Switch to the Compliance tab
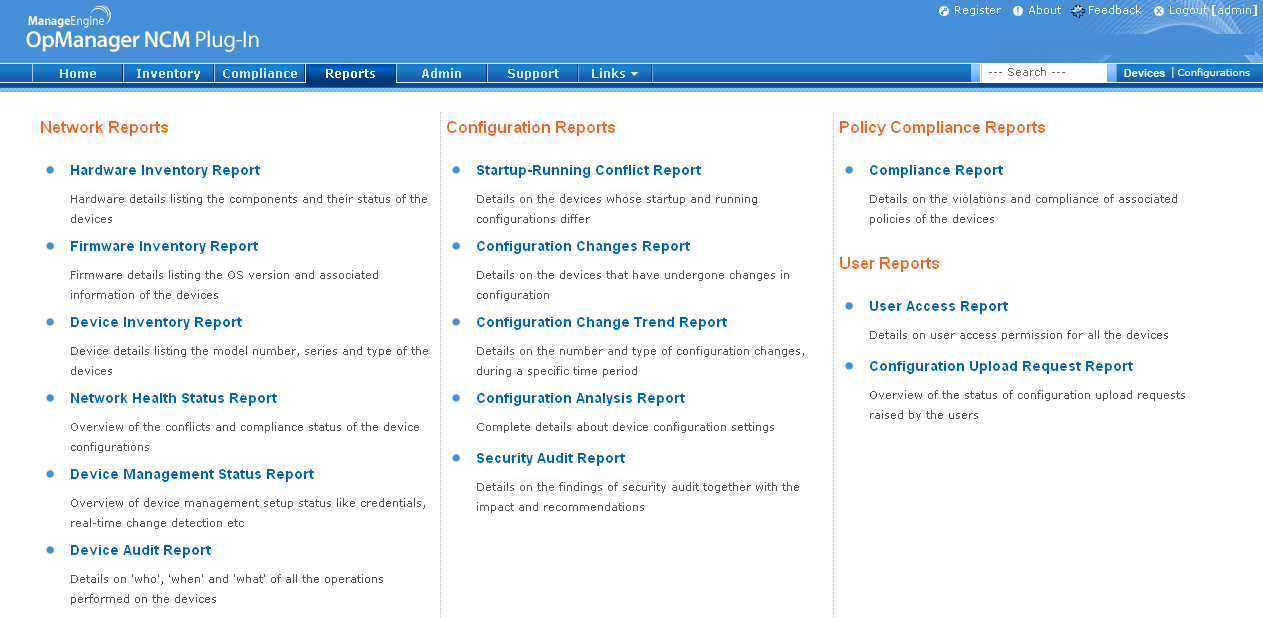1263x618 pixels. click(x=259, y=73)
